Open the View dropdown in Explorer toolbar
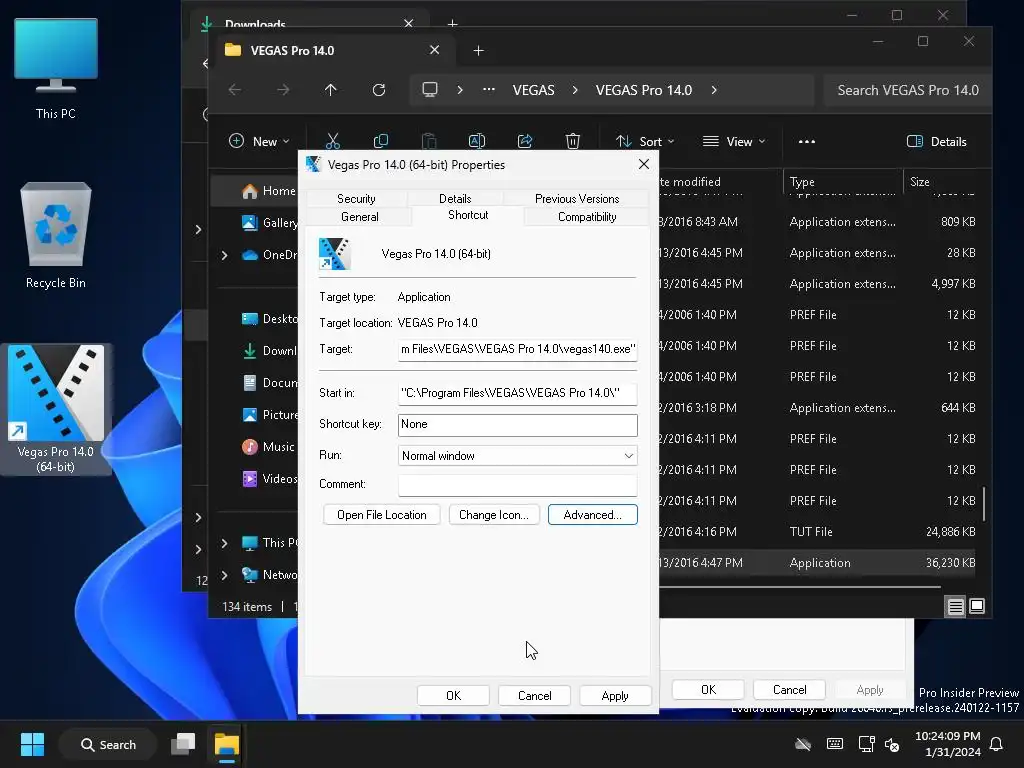 pos(733,141)
